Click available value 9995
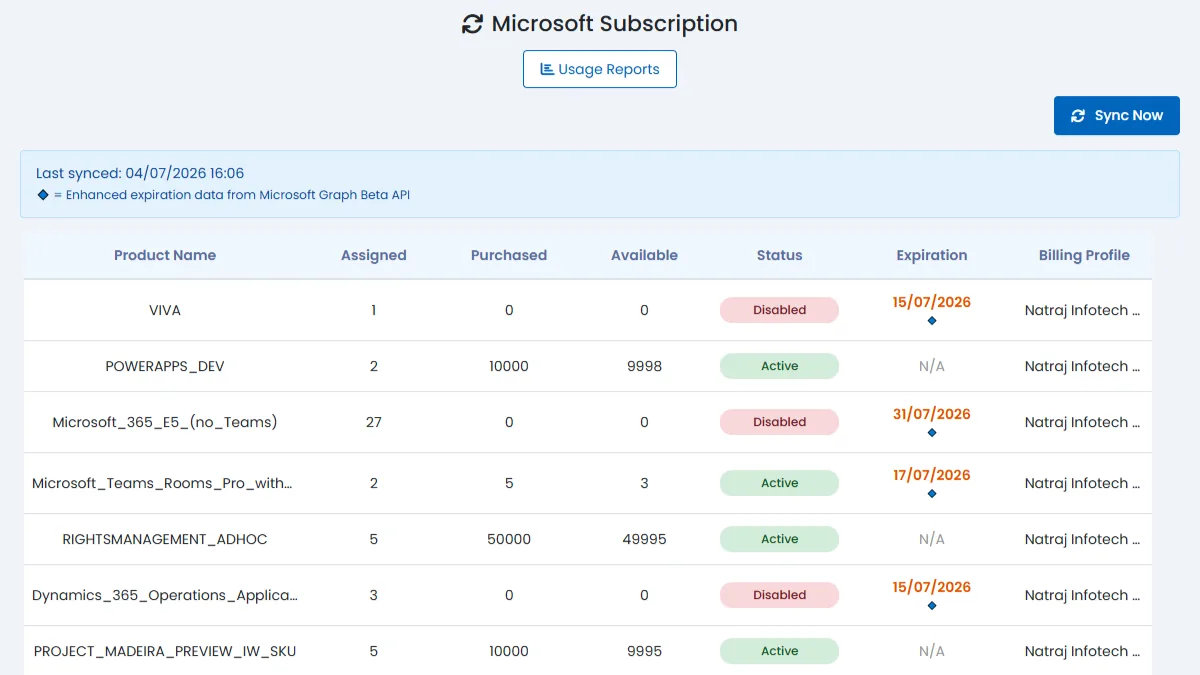Viewport: 1200px width, 675px height. (644, 651)
